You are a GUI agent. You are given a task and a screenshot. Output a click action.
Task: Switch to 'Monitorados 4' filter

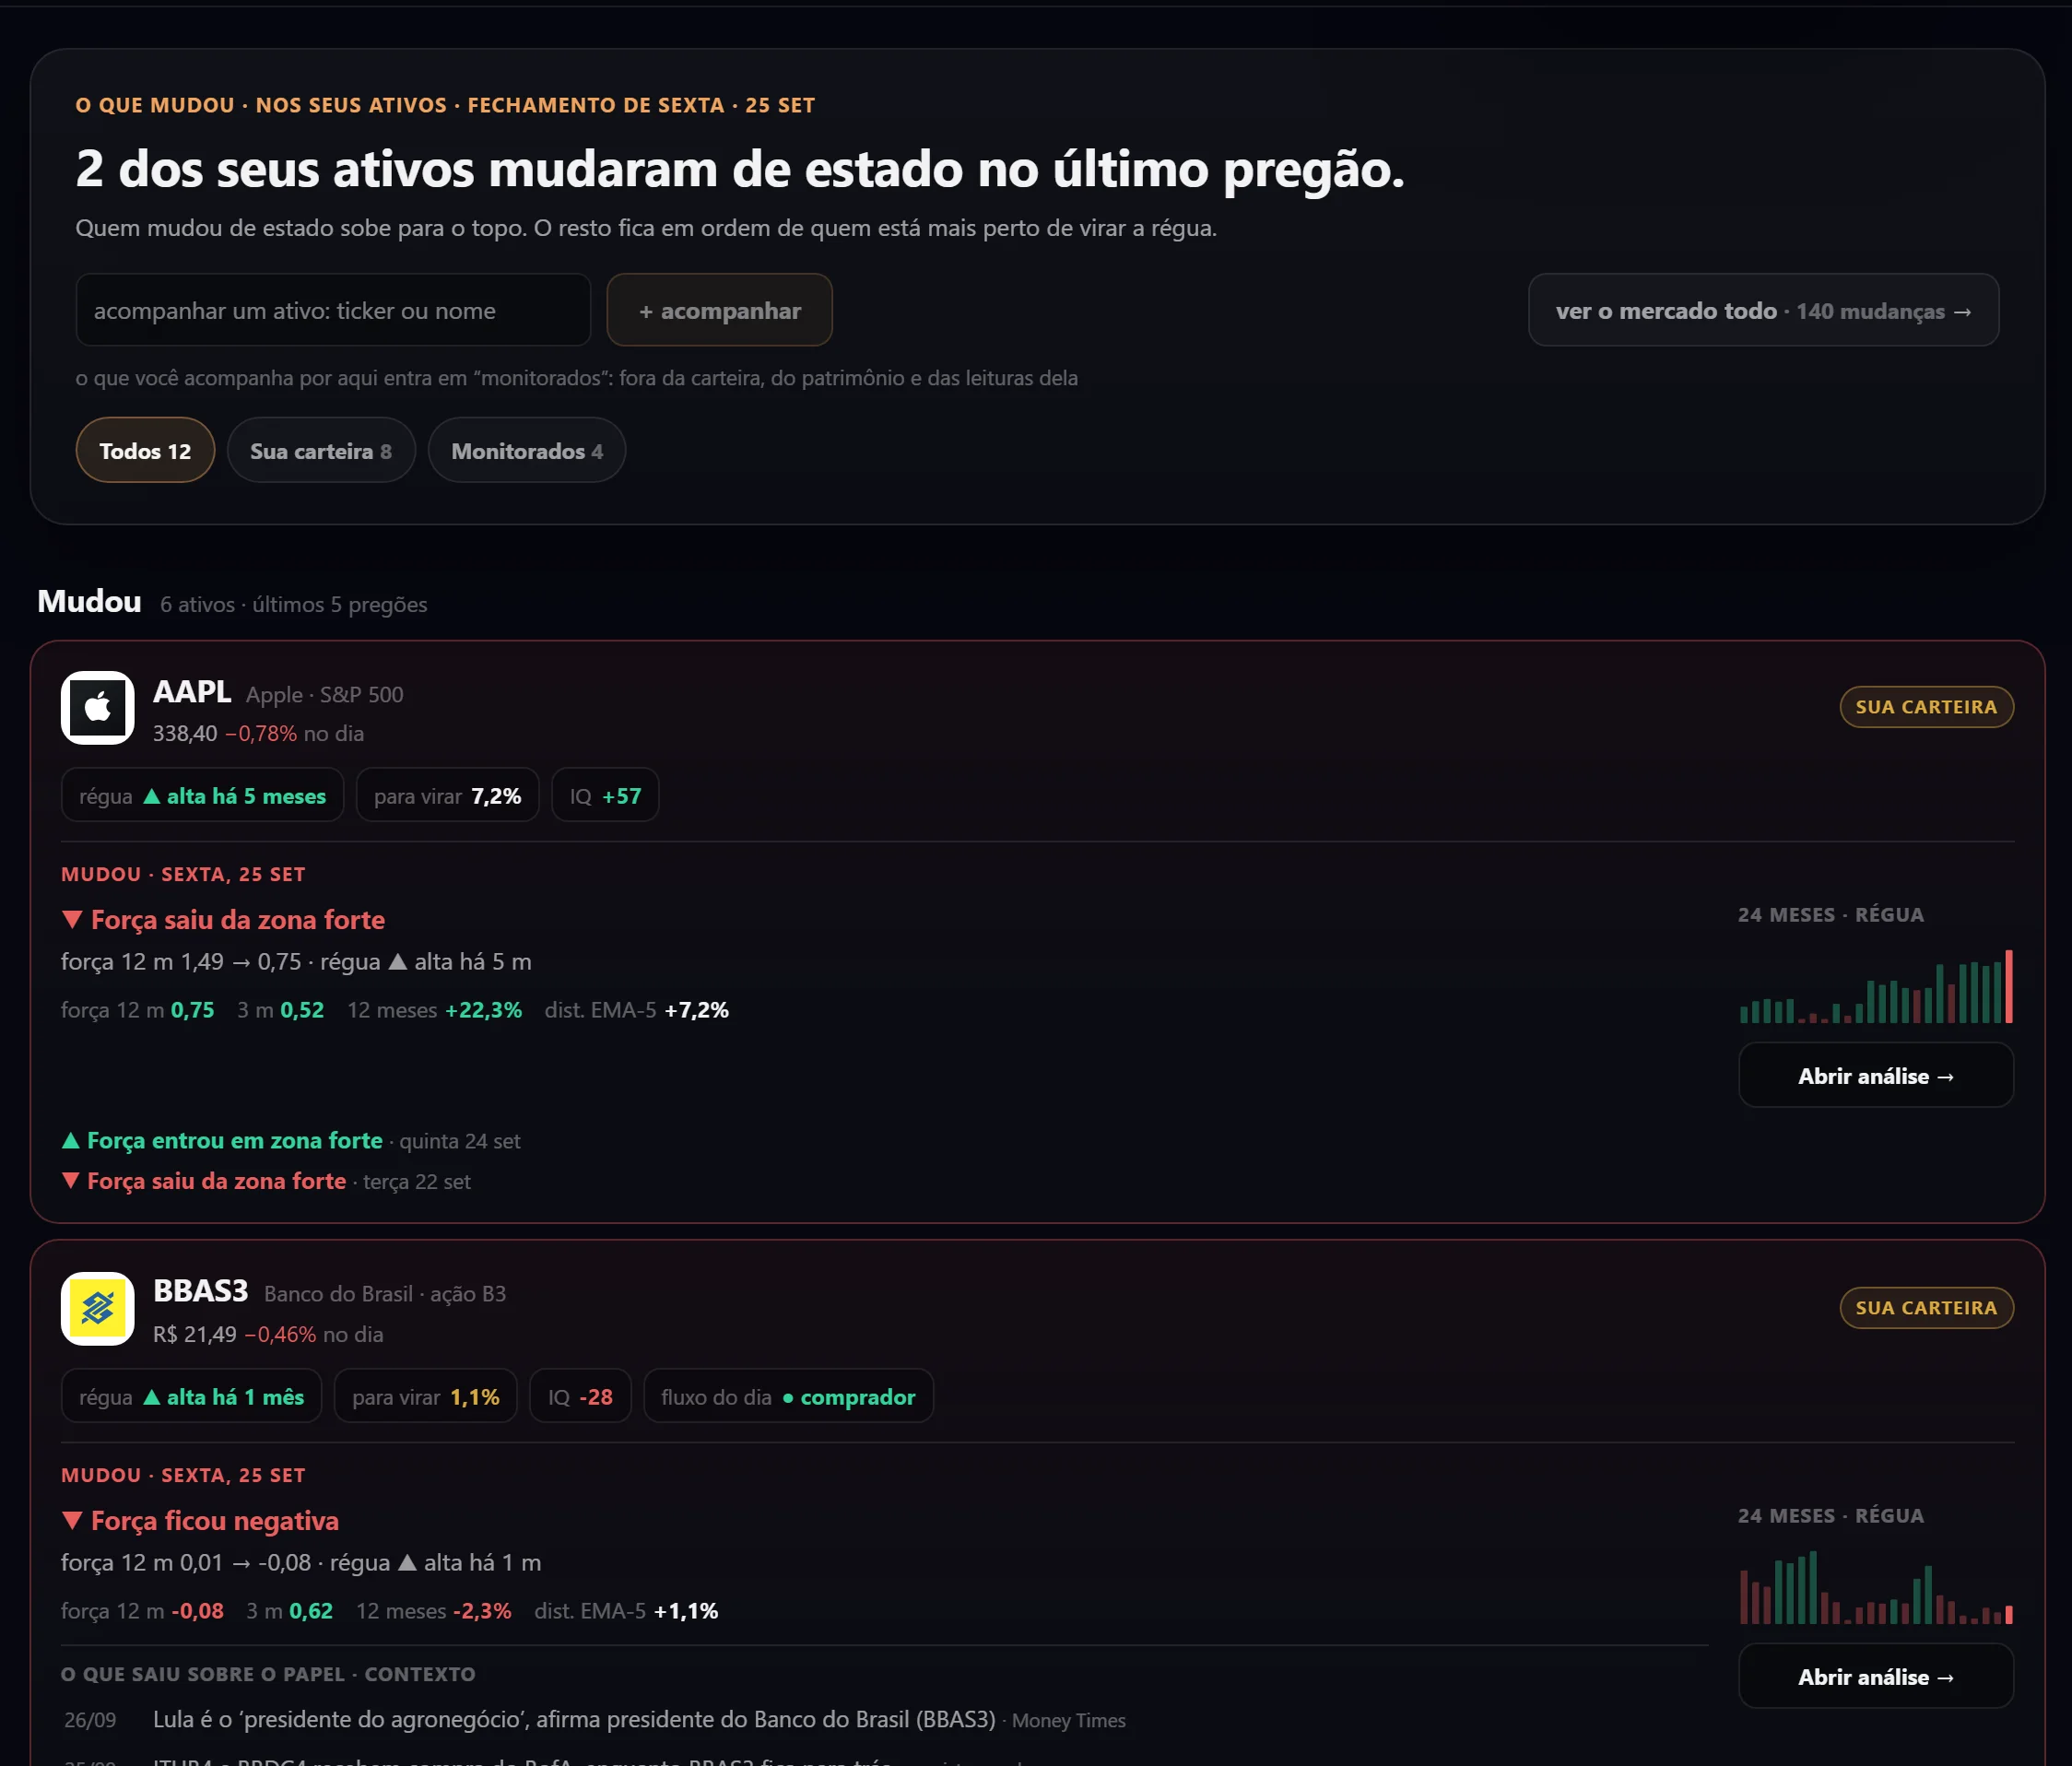coord(527,450)
